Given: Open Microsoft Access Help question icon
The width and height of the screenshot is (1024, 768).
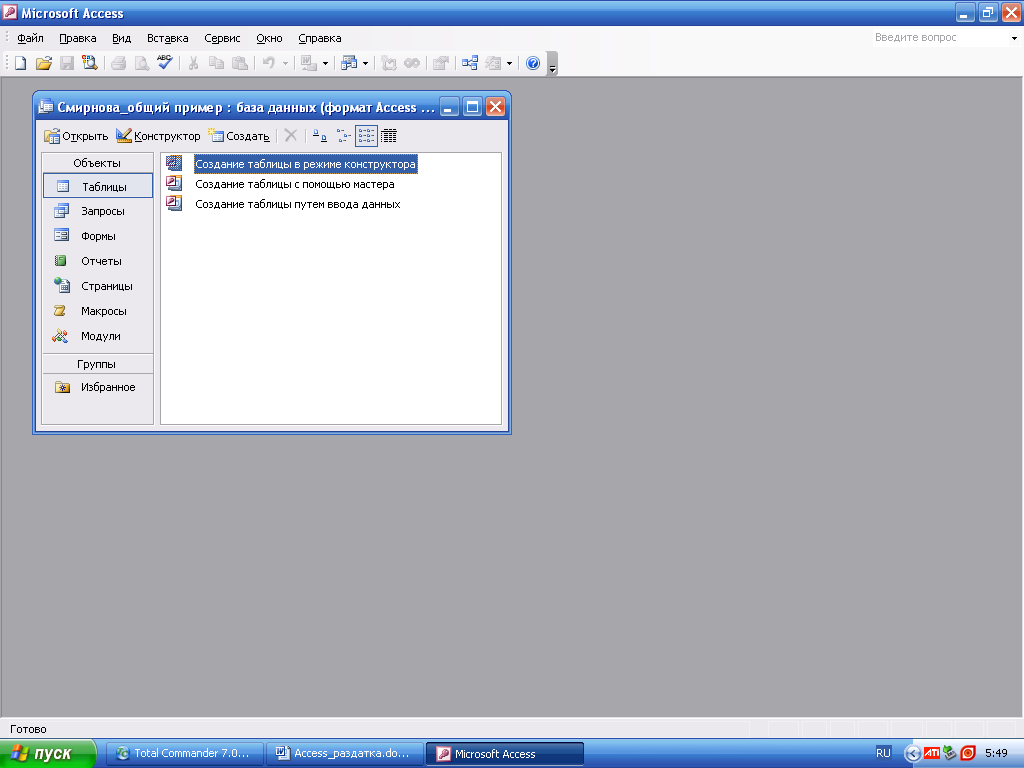Looking at the screenshot, I should coord(533,63).
